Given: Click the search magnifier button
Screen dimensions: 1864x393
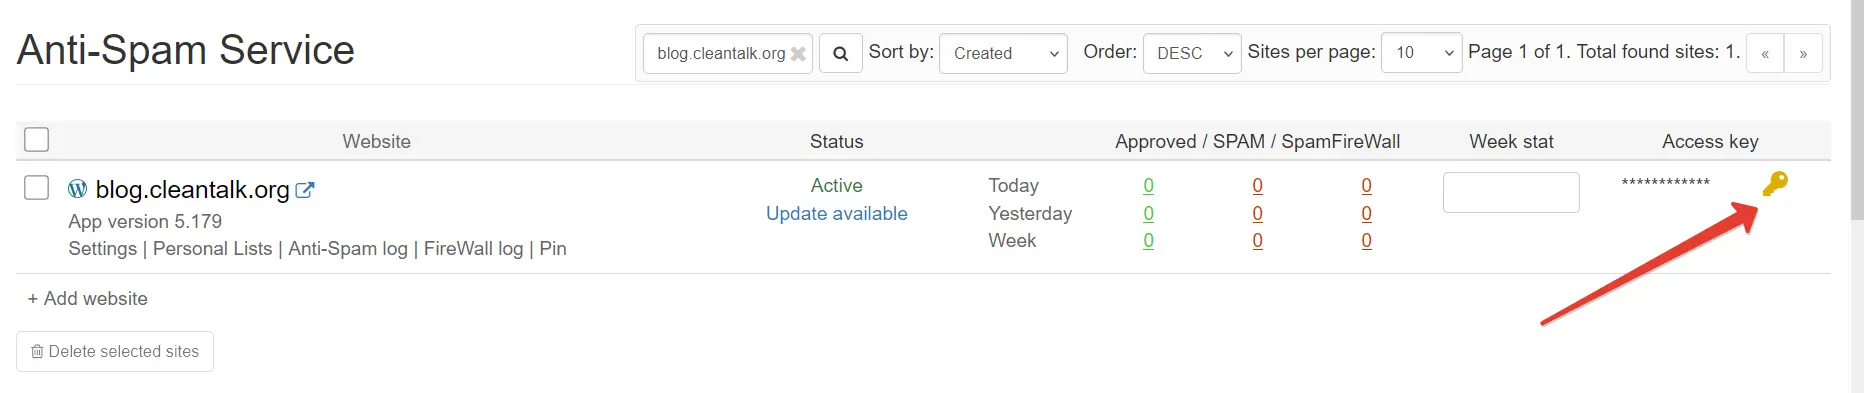Looking at the screenshot, I should (841, 53).
